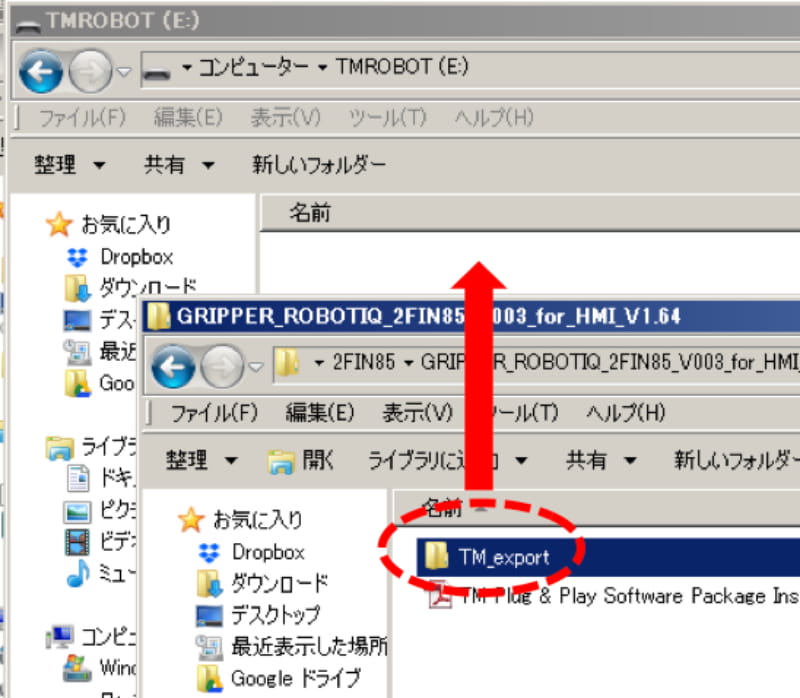800x698 pixels.
Task: Select ライブラリ icon in TMROBOT sidebar
Action: (60, 447)
